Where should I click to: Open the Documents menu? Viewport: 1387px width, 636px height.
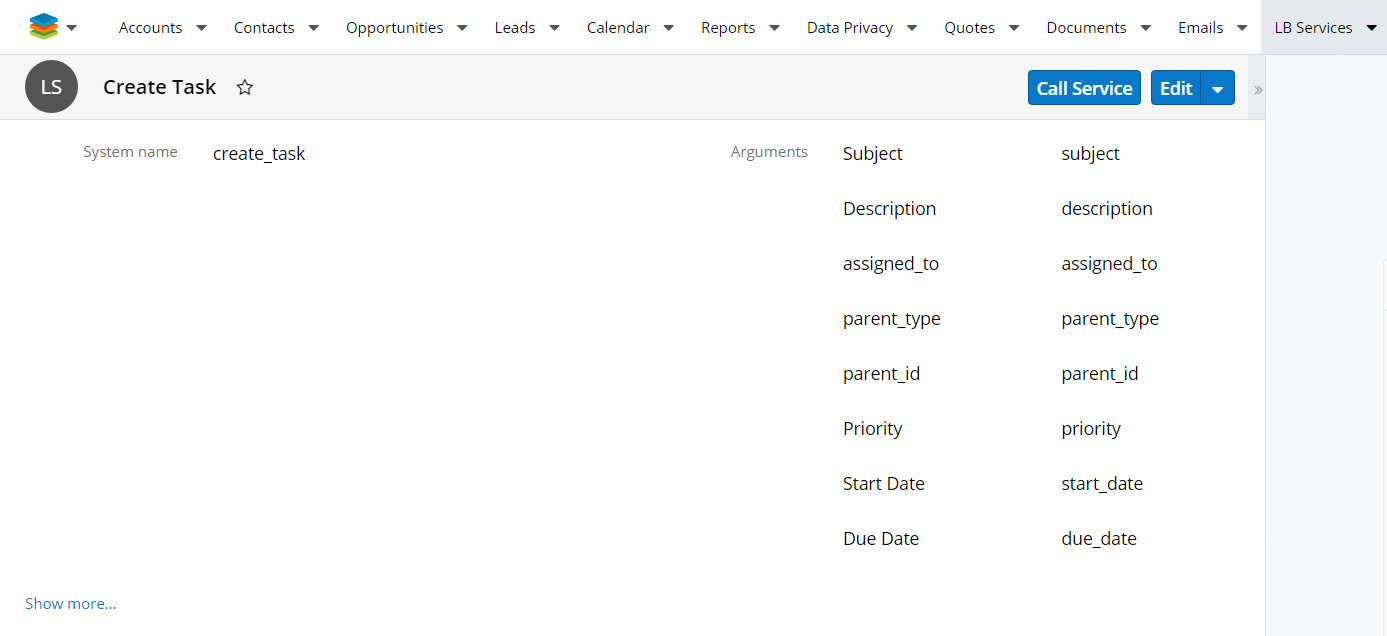pos(1084,27)
